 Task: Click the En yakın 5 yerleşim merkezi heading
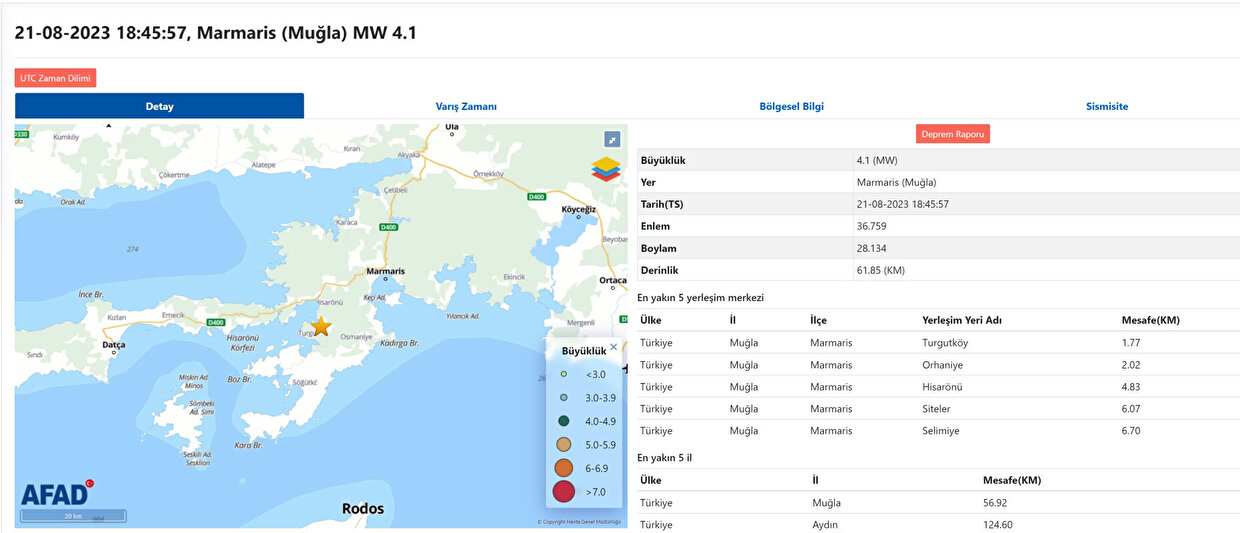[x=701, y=298]
